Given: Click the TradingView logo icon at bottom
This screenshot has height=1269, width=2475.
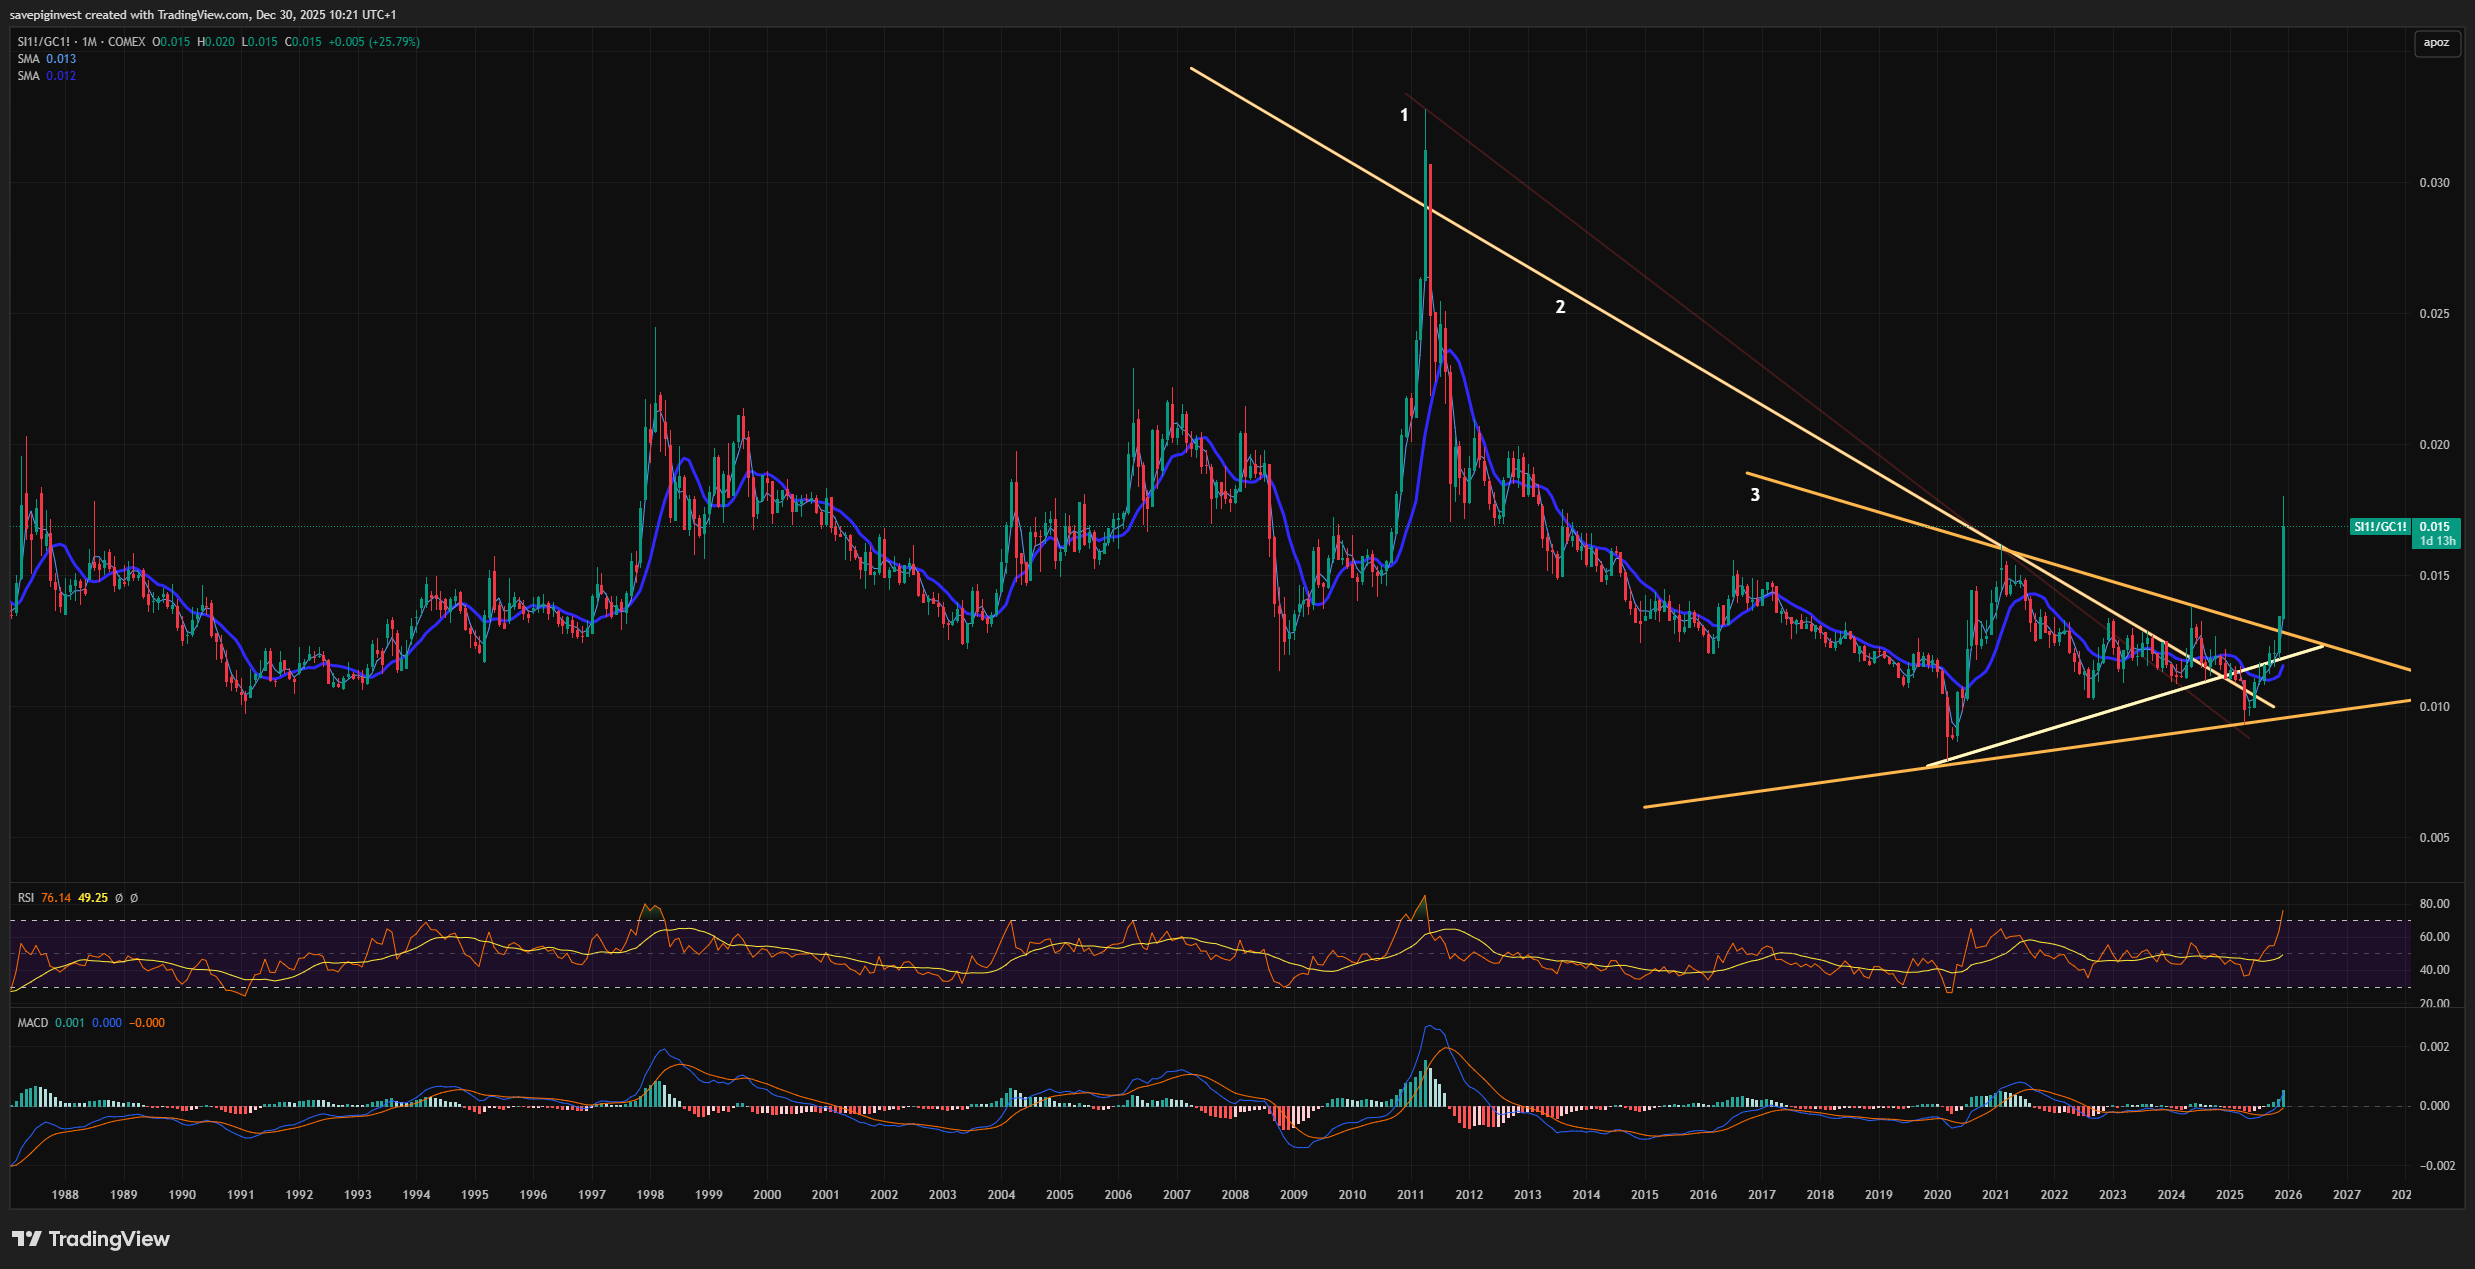Looking at the screenshot, I should coord(27,1239).
